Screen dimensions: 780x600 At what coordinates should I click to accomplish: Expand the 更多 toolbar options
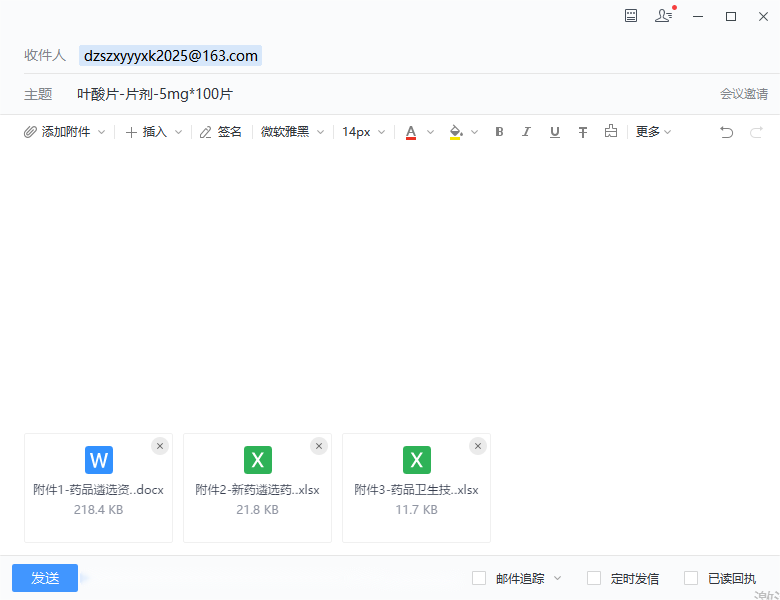tap(653, 132)
